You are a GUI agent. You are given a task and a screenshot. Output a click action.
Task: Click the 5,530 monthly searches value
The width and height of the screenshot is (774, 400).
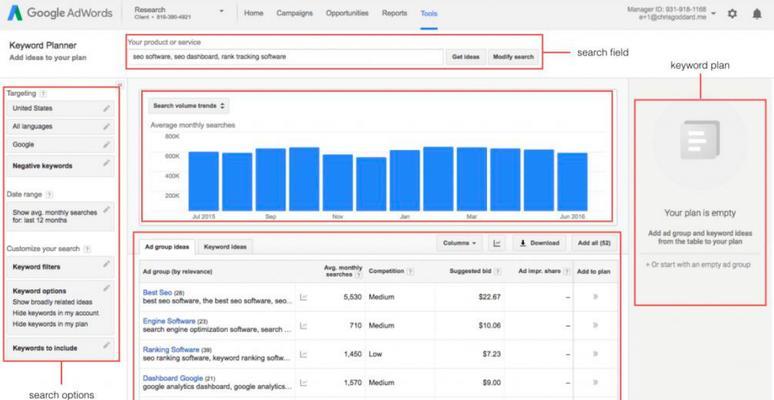[352, 297]
